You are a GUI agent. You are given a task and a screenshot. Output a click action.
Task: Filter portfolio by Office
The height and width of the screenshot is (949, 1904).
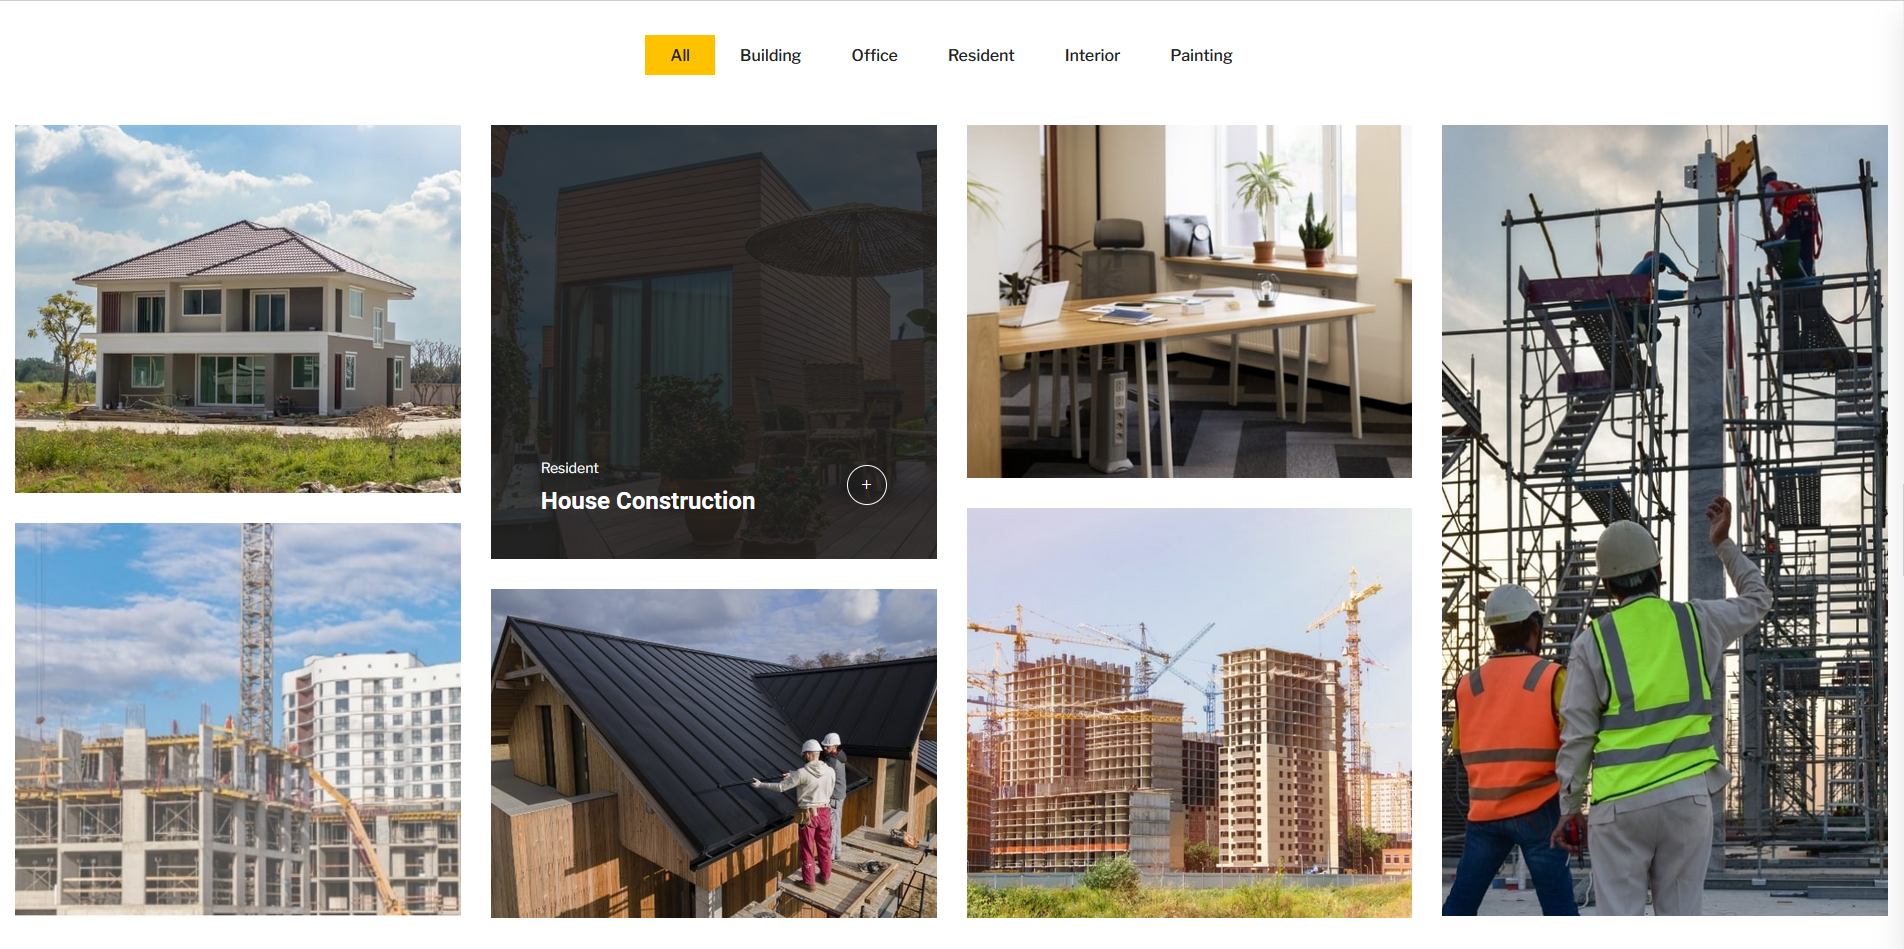[x=874, y=55]
